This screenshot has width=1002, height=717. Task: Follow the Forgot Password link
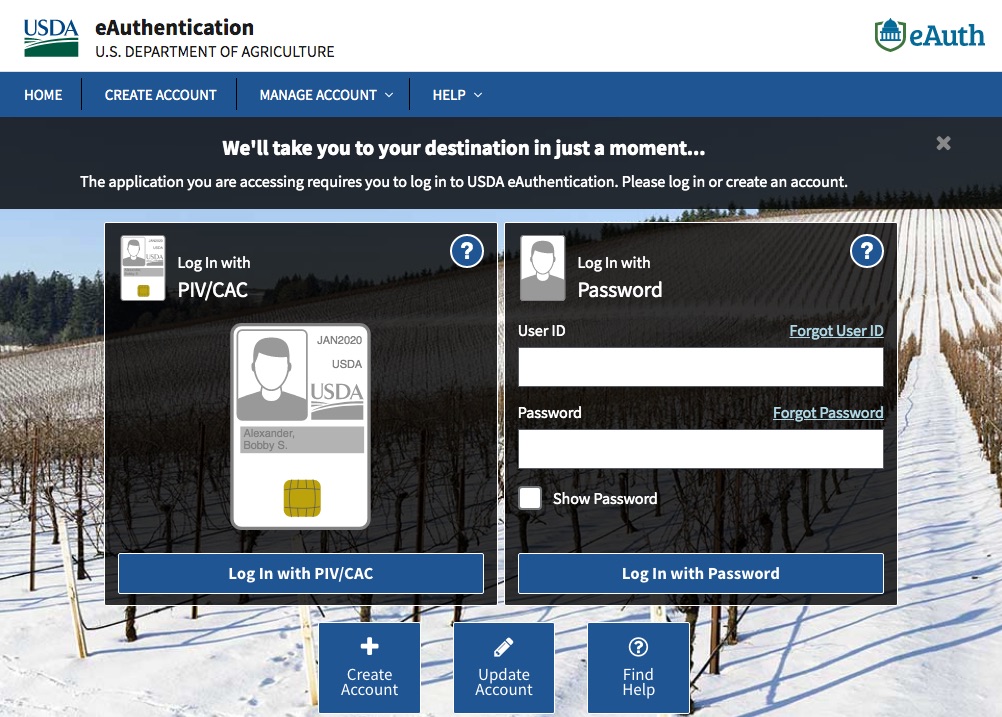click(828, 413)
